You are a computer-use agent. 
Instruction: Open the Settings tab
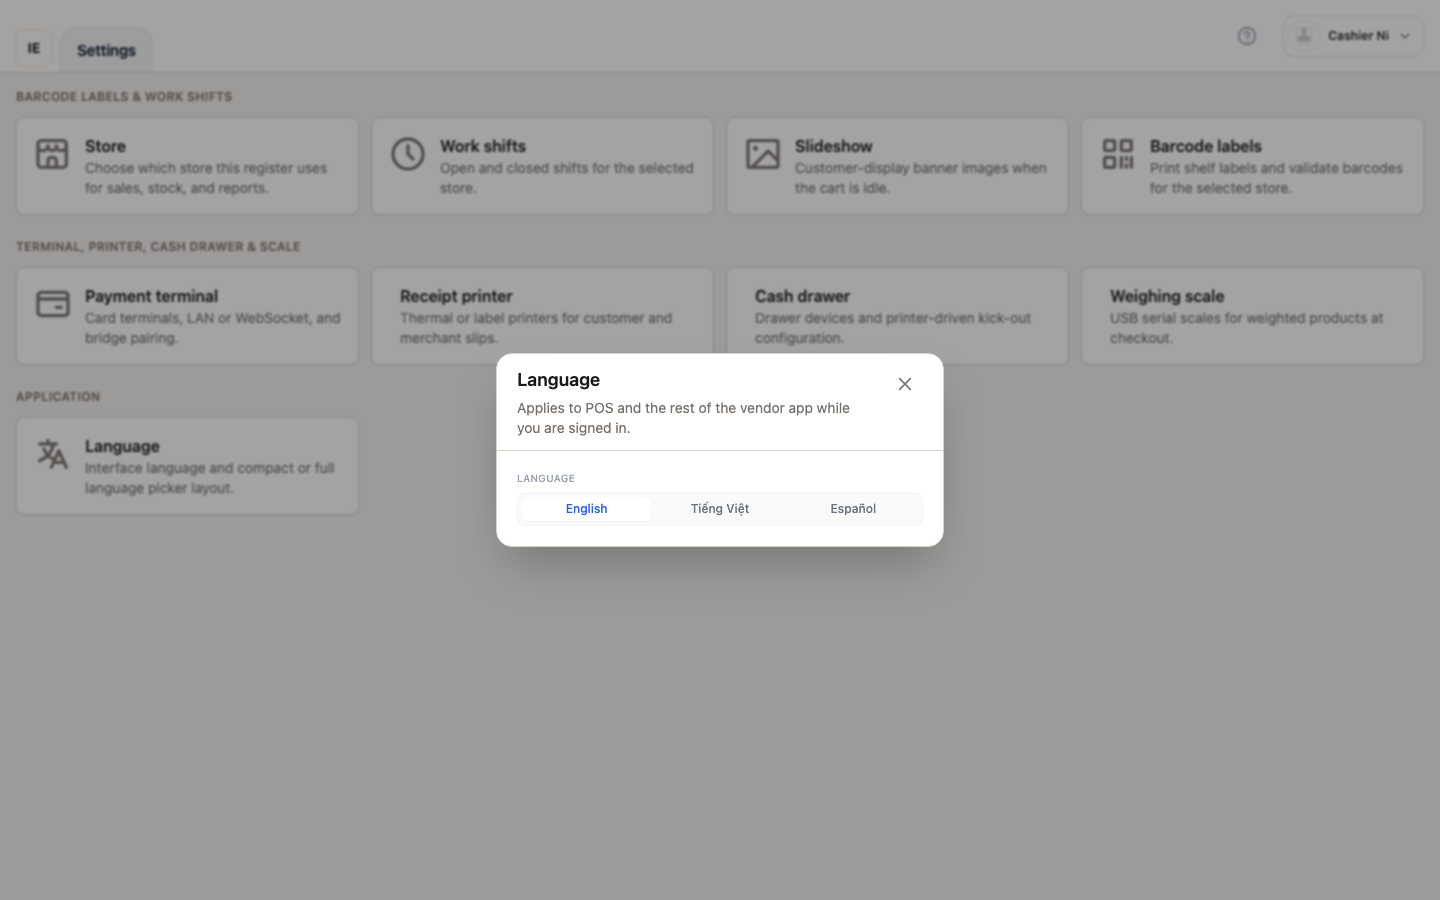[106, 50]
